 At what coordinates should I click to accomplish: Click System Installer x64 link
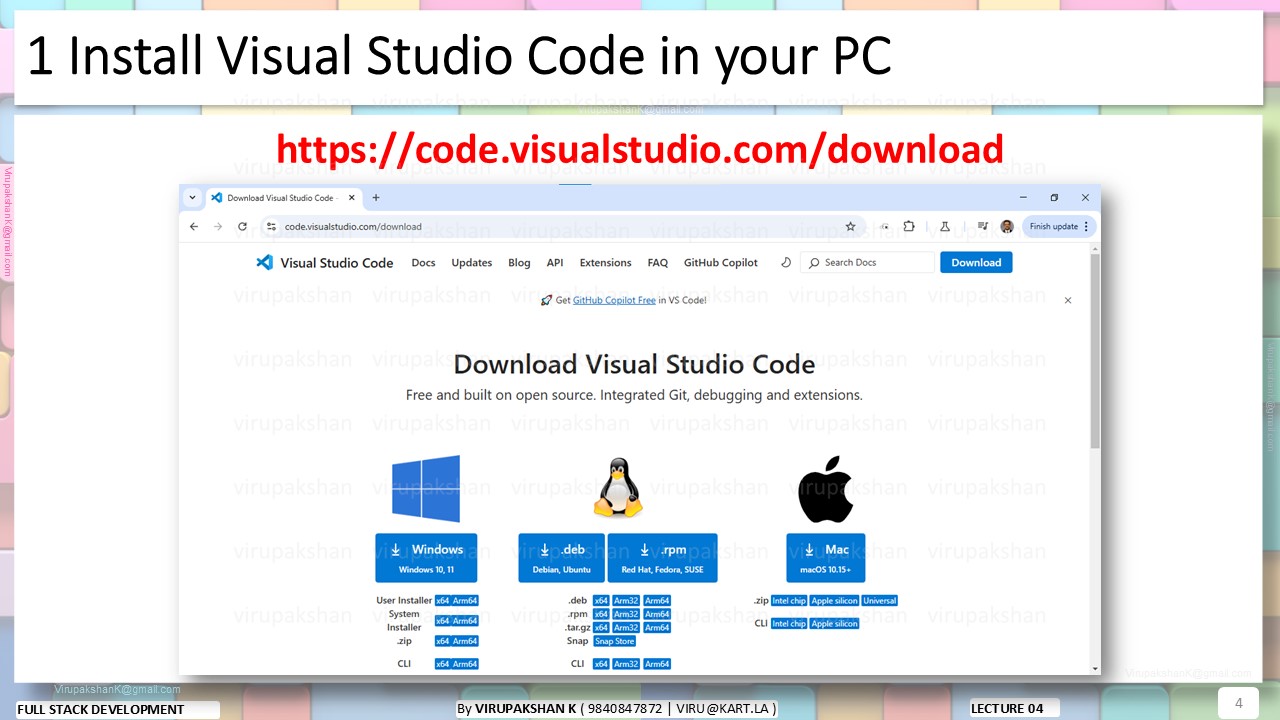tap(442, 621)
